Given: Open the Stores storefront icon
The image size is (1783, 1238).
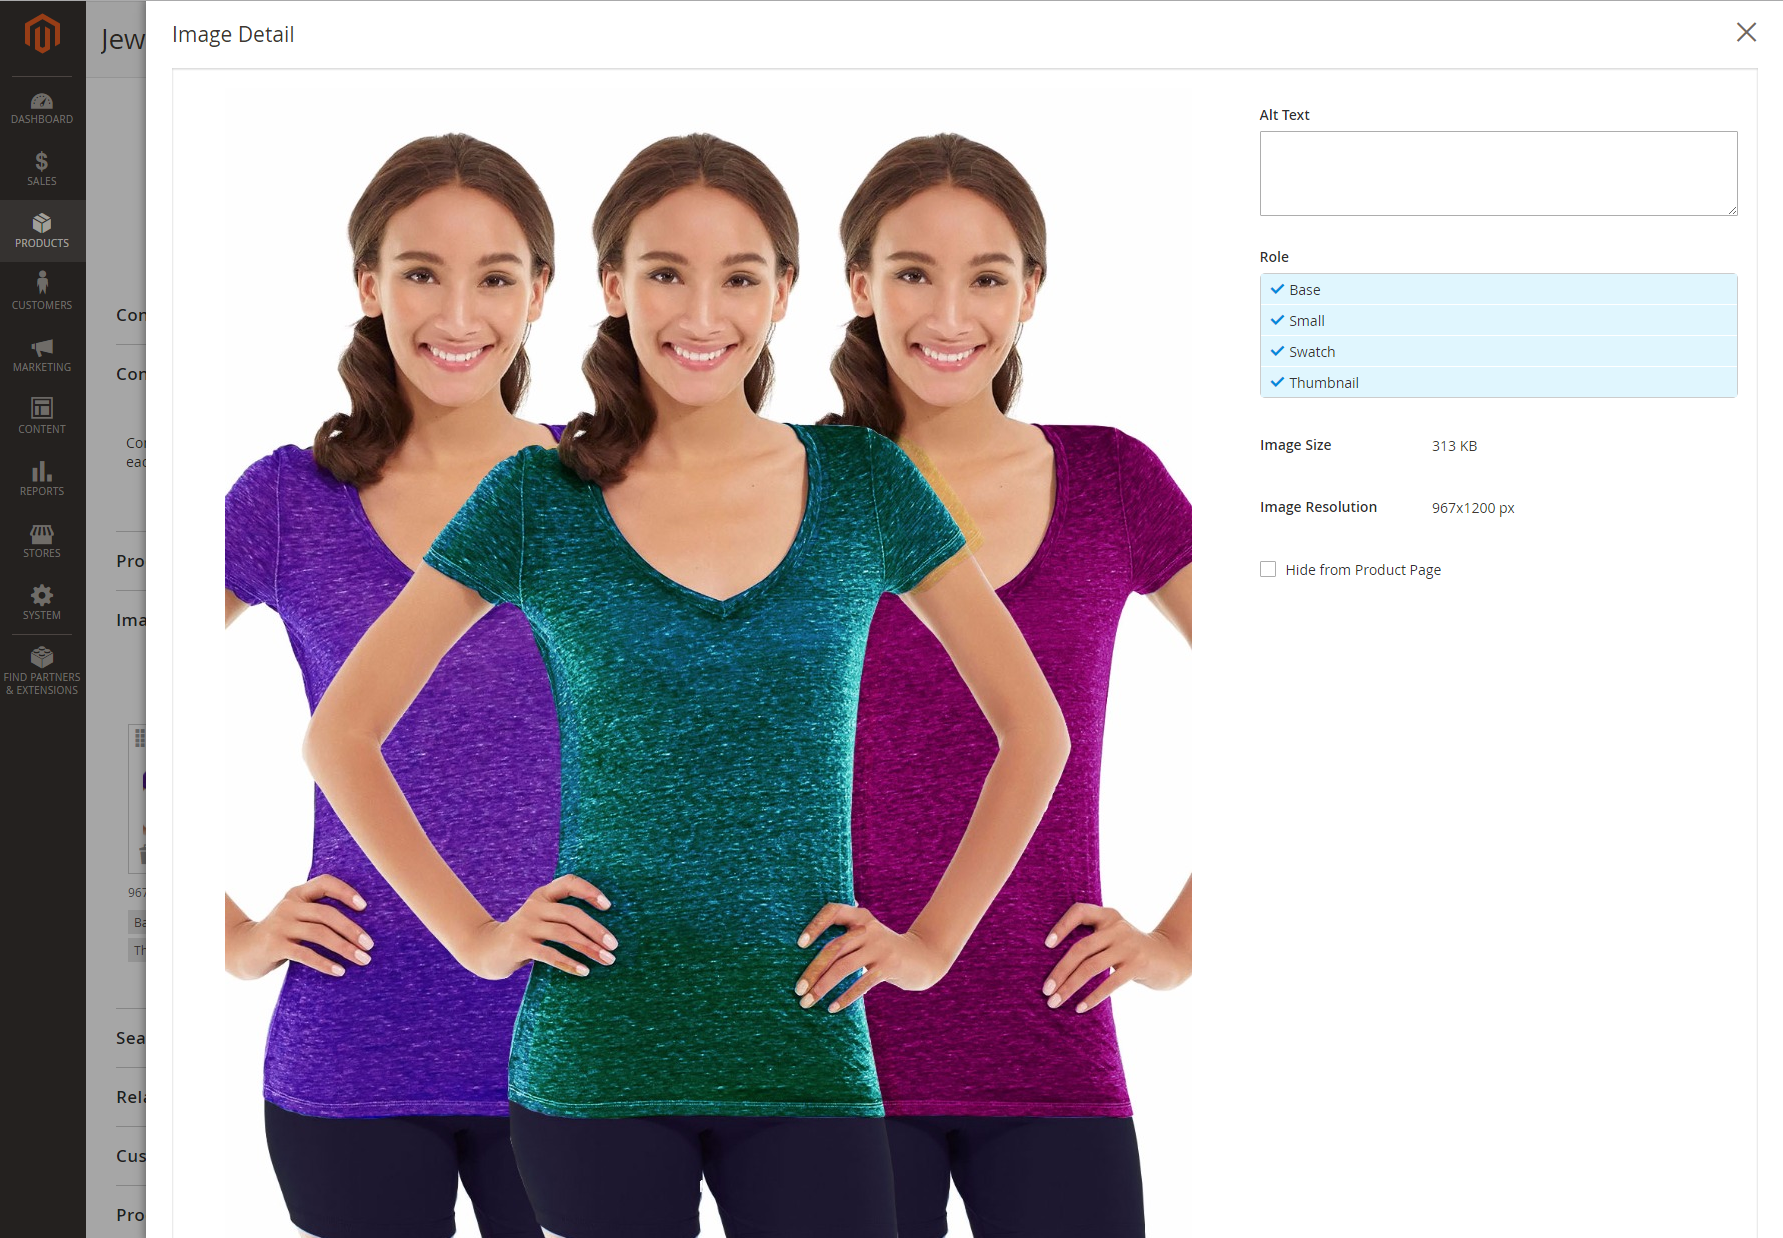Looking at the screenshot, I should click(x=42, y=533).
